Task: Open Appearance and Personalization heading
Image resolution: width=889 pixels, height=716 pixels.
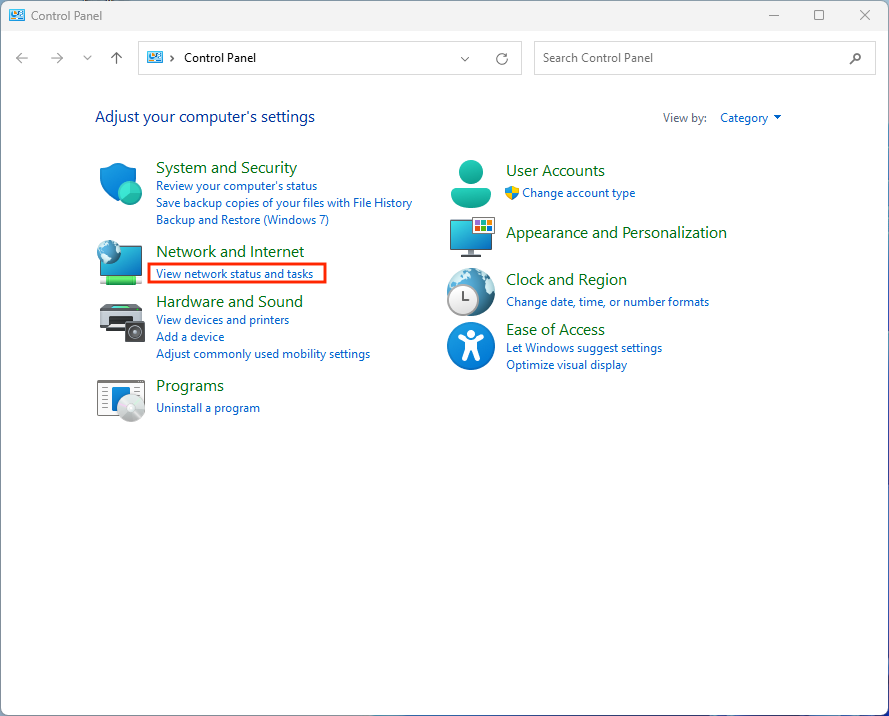Action: click(616, 233)
